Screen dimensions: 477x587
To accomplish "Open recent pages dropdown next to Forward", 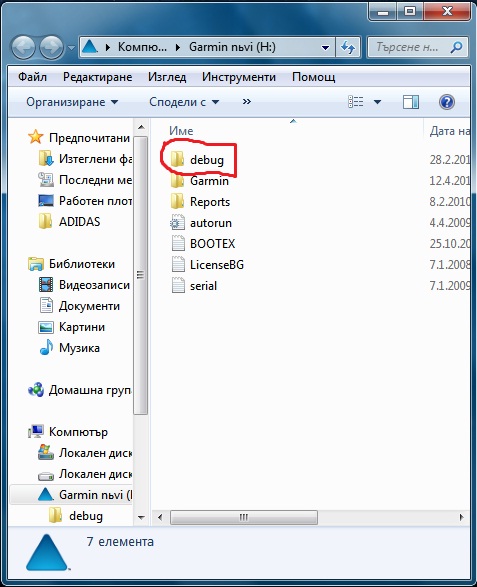I will pos(71,48).
